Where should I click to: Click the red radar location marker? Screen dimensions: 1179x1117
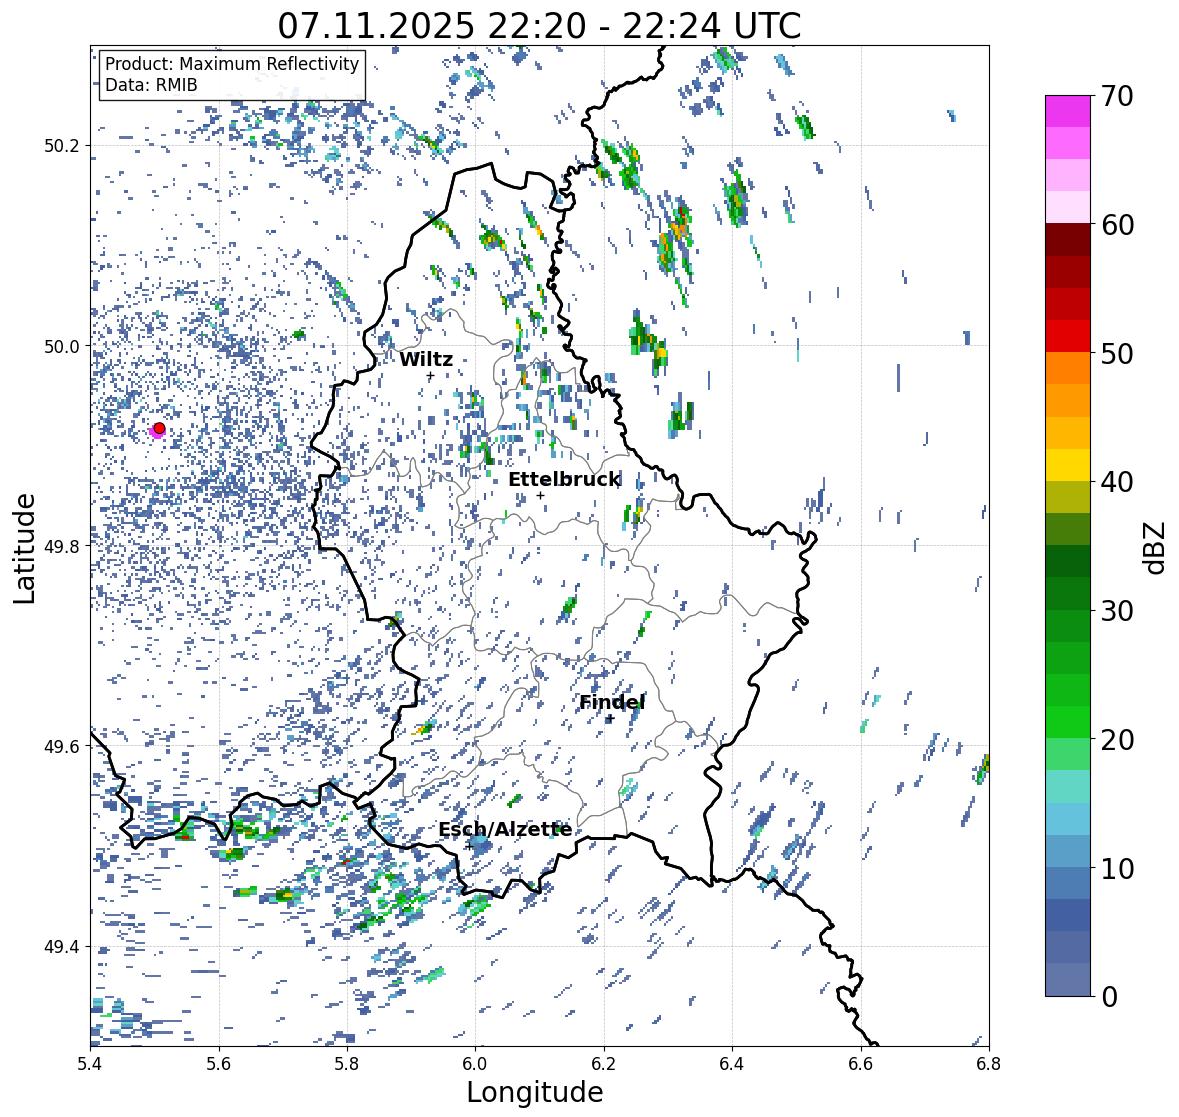click(159, 428)
